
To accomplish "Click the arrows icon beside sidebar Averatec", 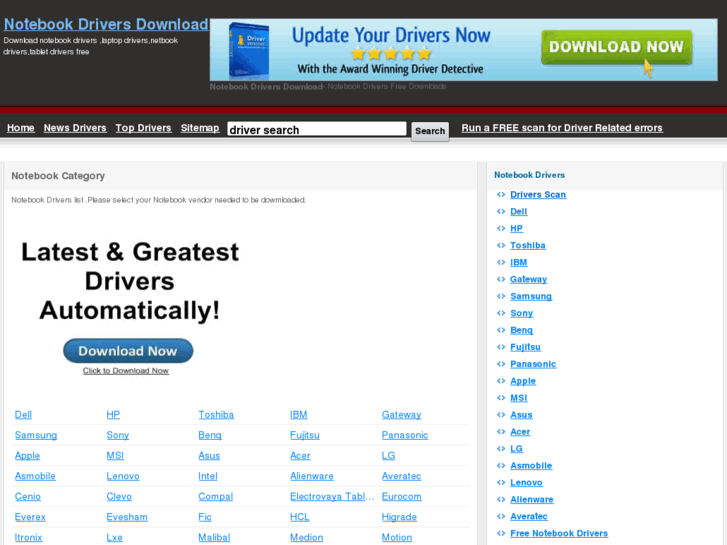I will click(x=501, y=516).
